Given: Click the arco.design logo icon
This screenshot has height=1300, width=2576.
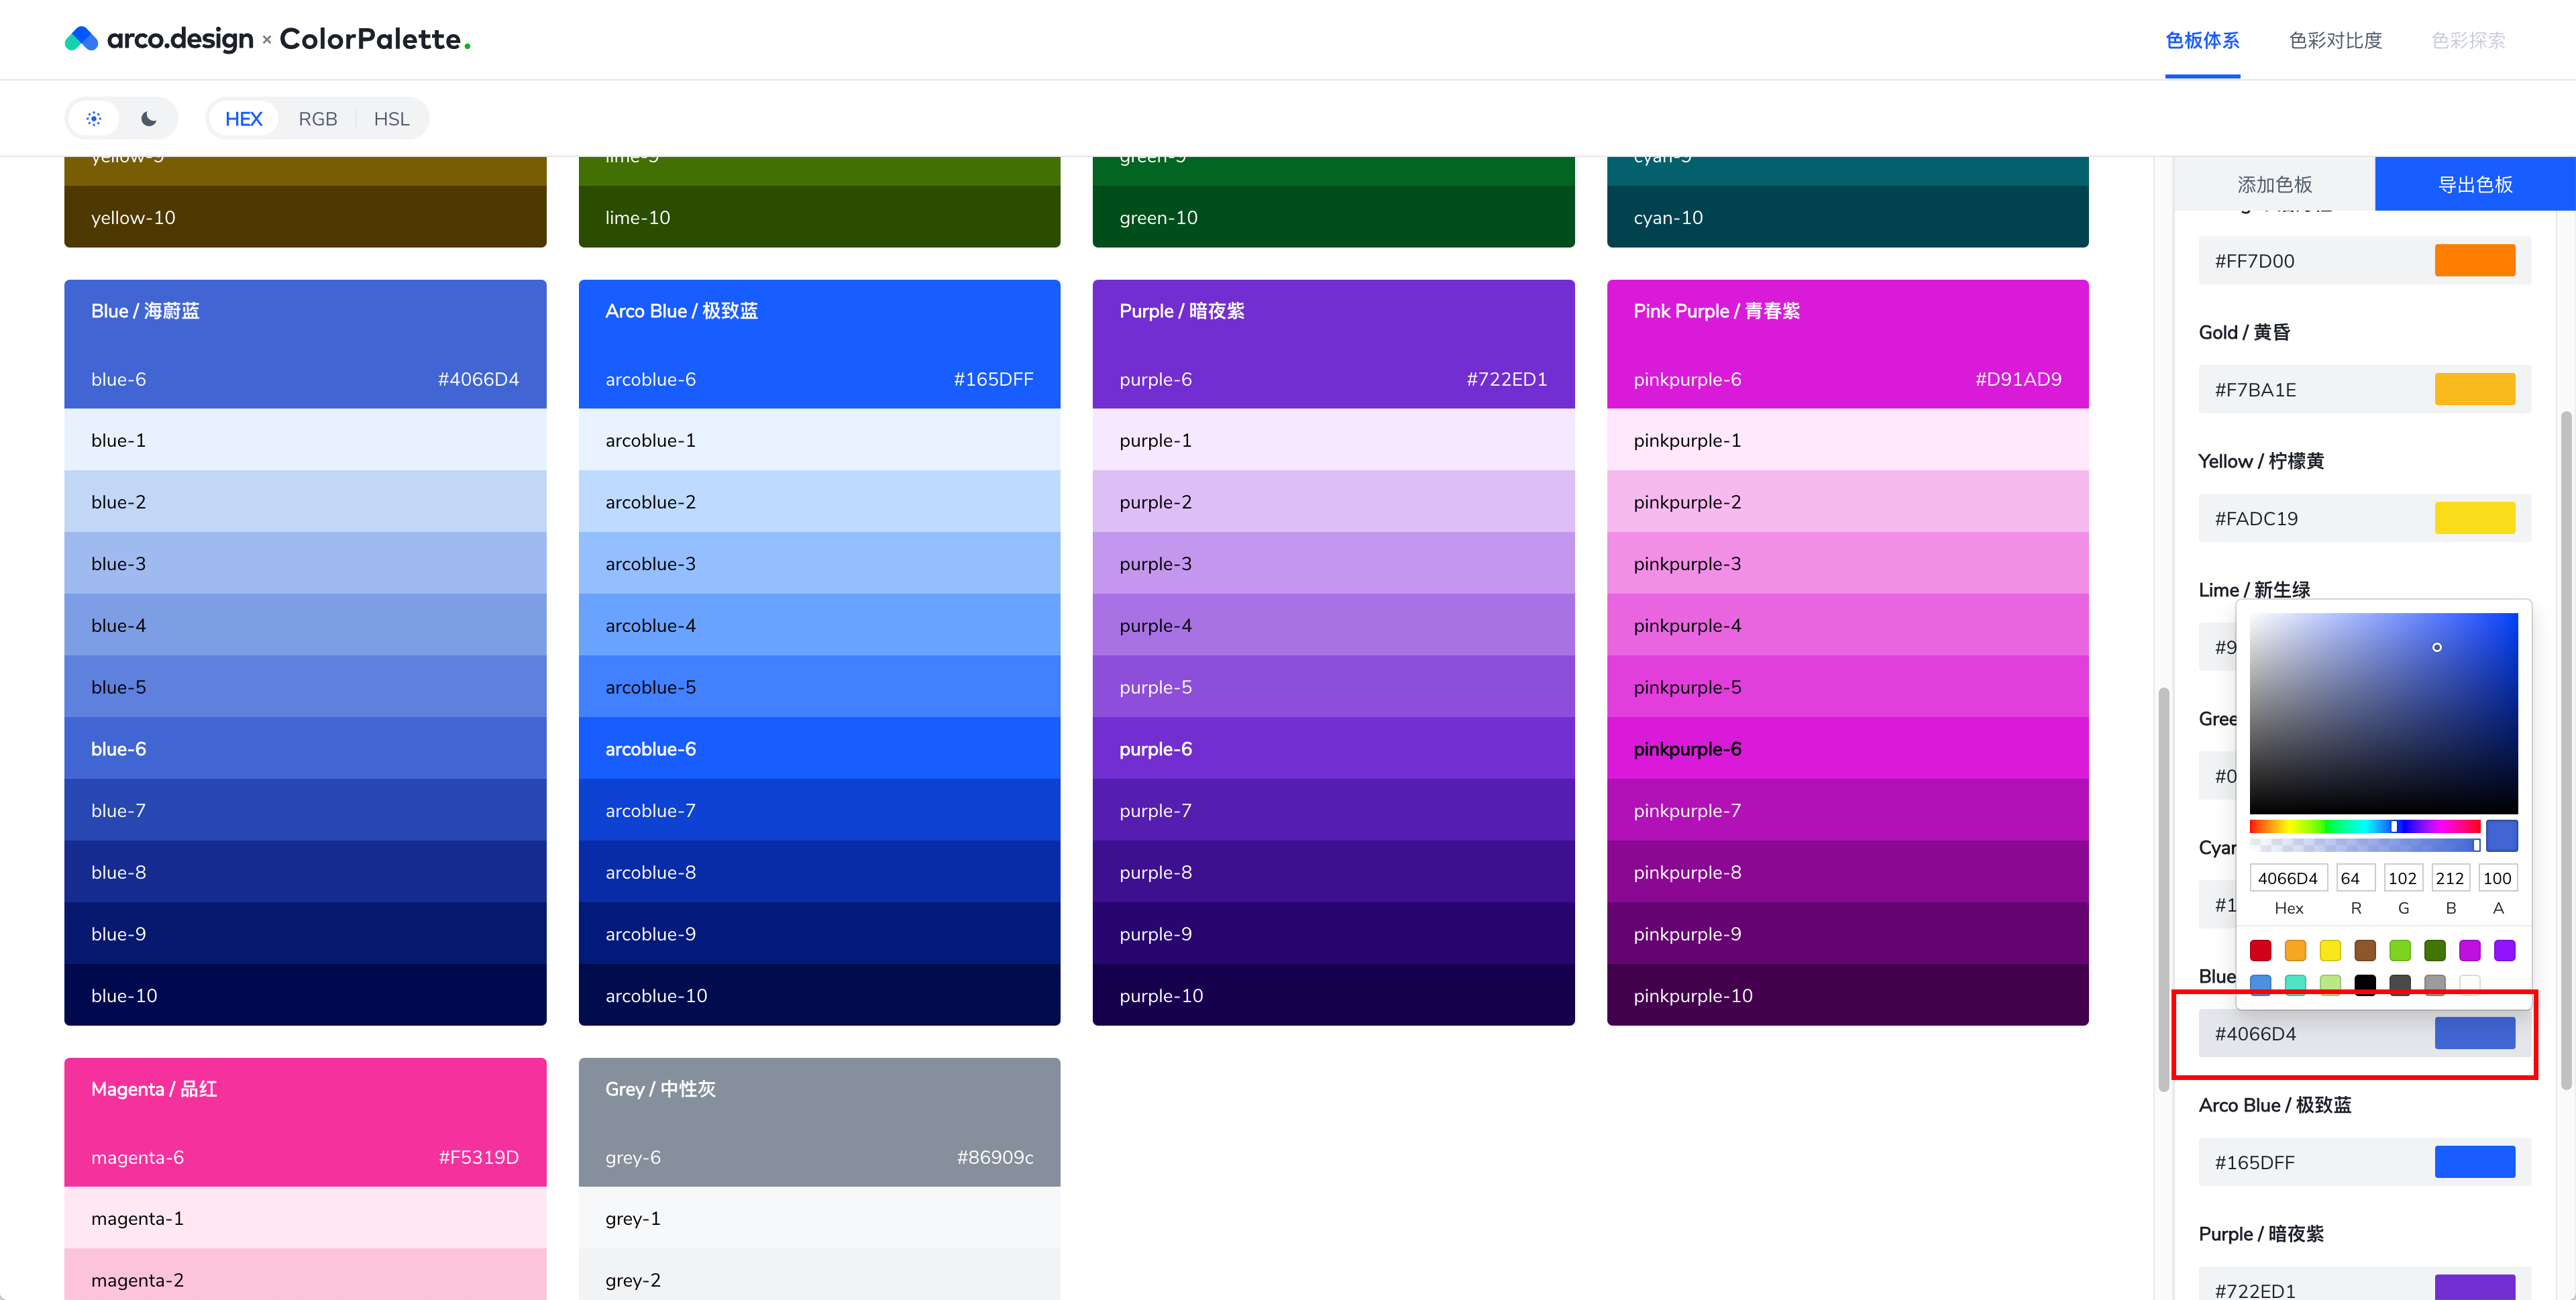Looking at the screenshot, I should coord(81,39).
